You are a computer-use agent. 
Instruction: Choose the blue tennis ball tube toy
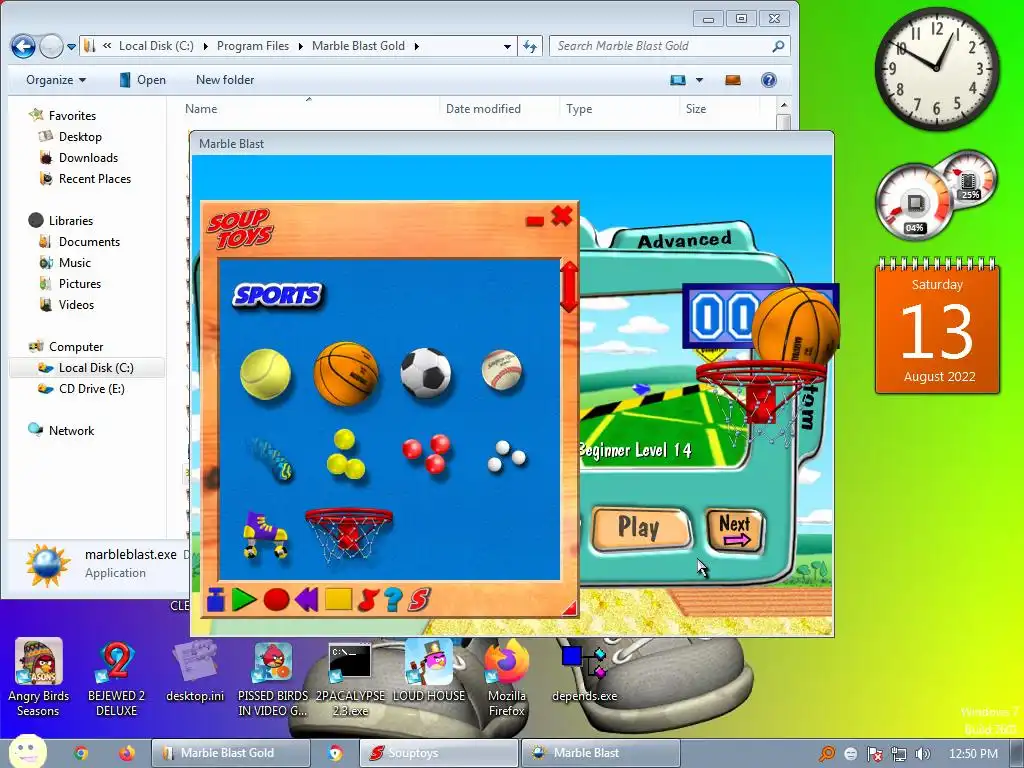pos(270,458)
